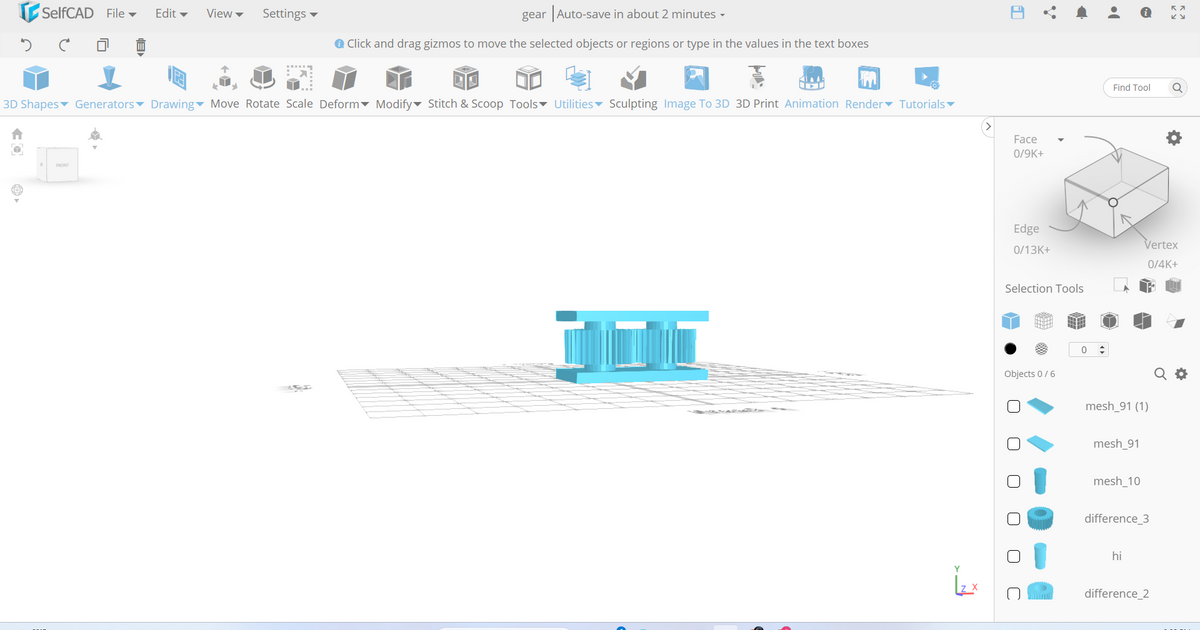Viewport: 1200px width, 630px height.
Task: Toggle the difference_3 object checkbox
Action: pos(1013,518)
